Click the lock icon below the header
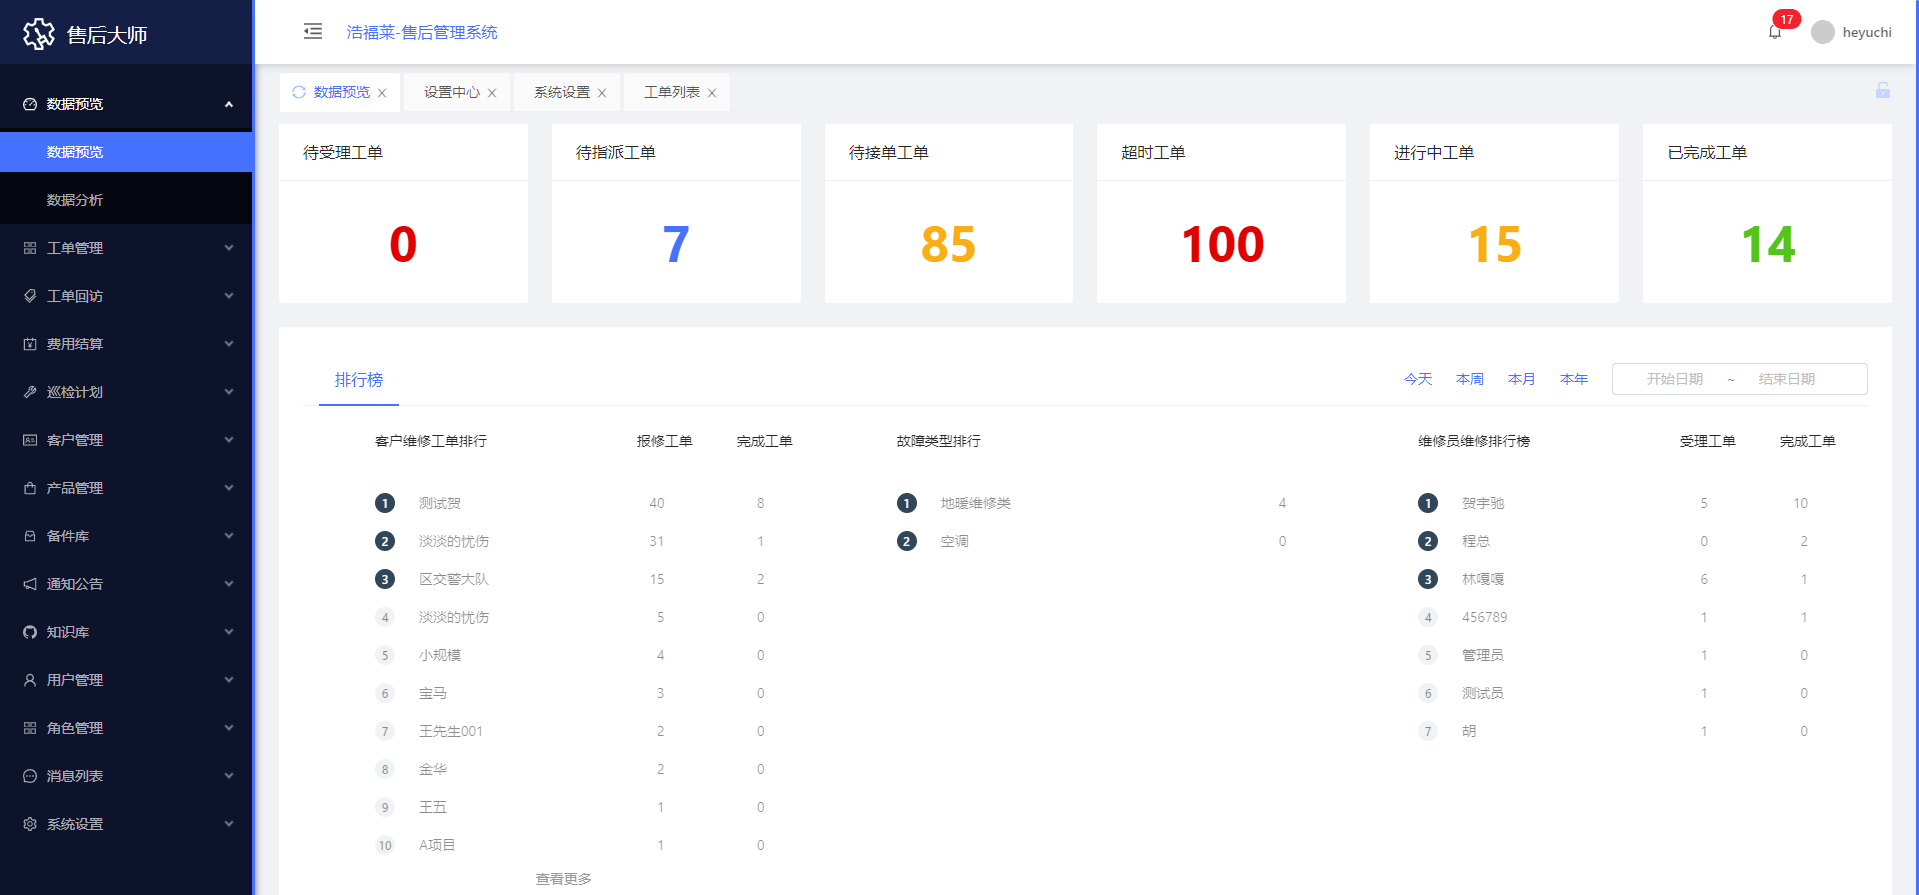The height and width of the screenshot is (895, 1919). pyautogui.click(x=1882, y=91)
